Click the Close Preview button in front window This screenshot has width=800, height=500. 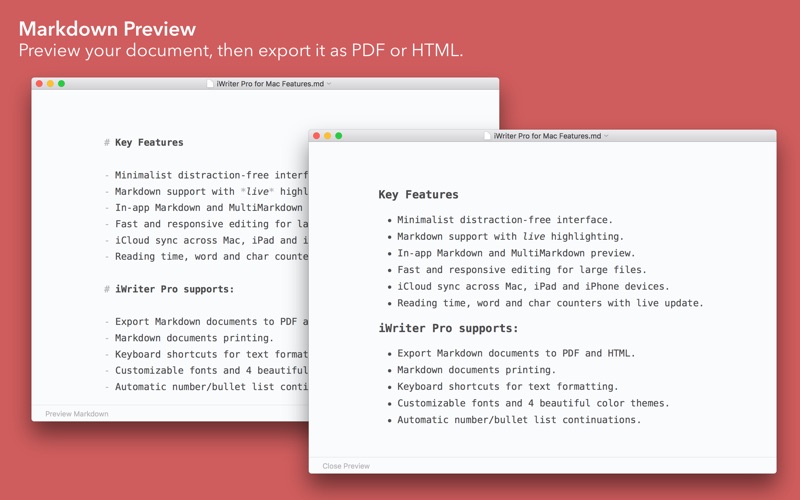[x=346, y=466]
